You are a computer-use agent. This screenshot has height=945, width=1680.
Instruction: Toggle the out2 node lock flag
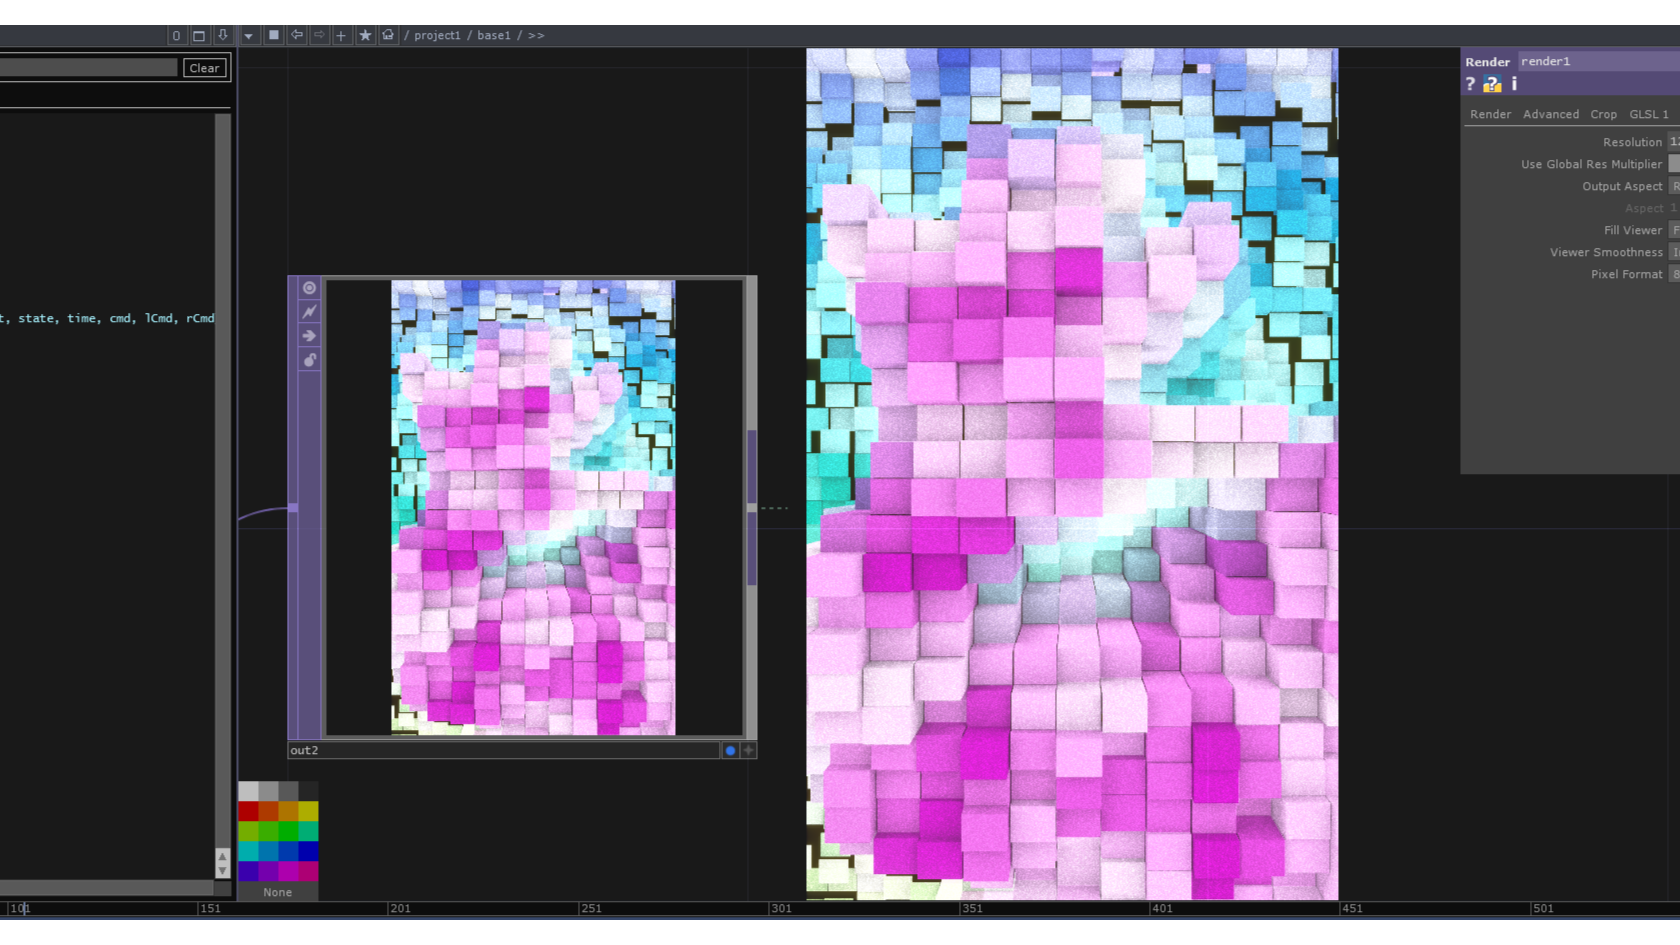tap(310, 360)
